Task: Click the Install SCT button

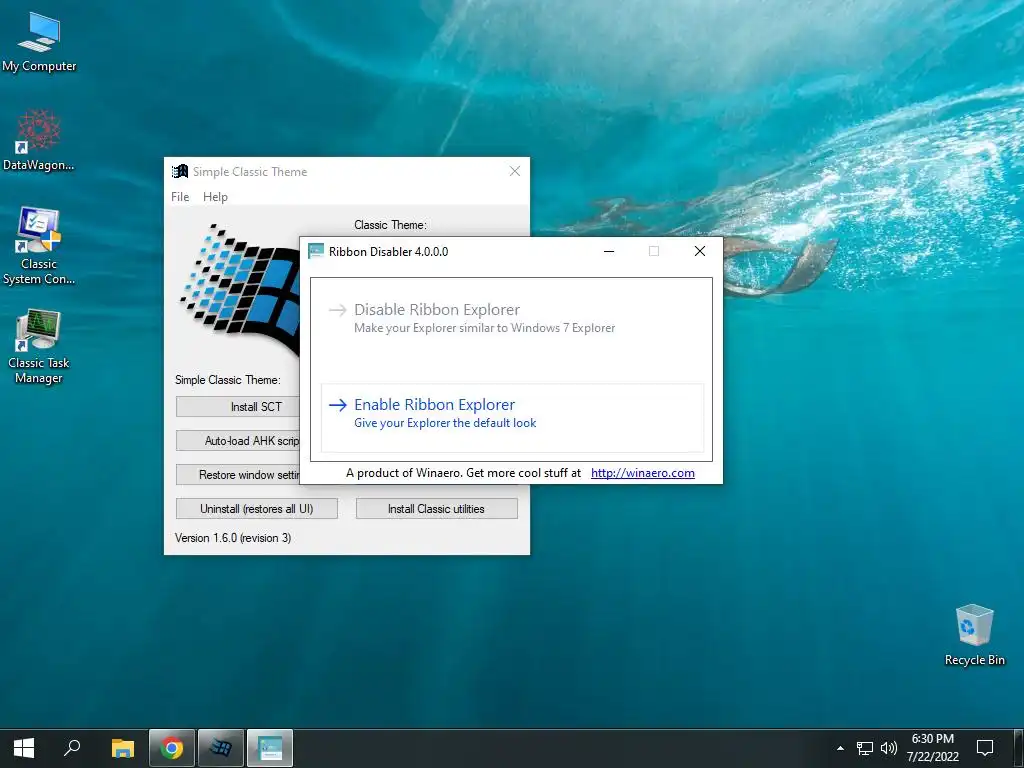Action: [x=238, y=407]
